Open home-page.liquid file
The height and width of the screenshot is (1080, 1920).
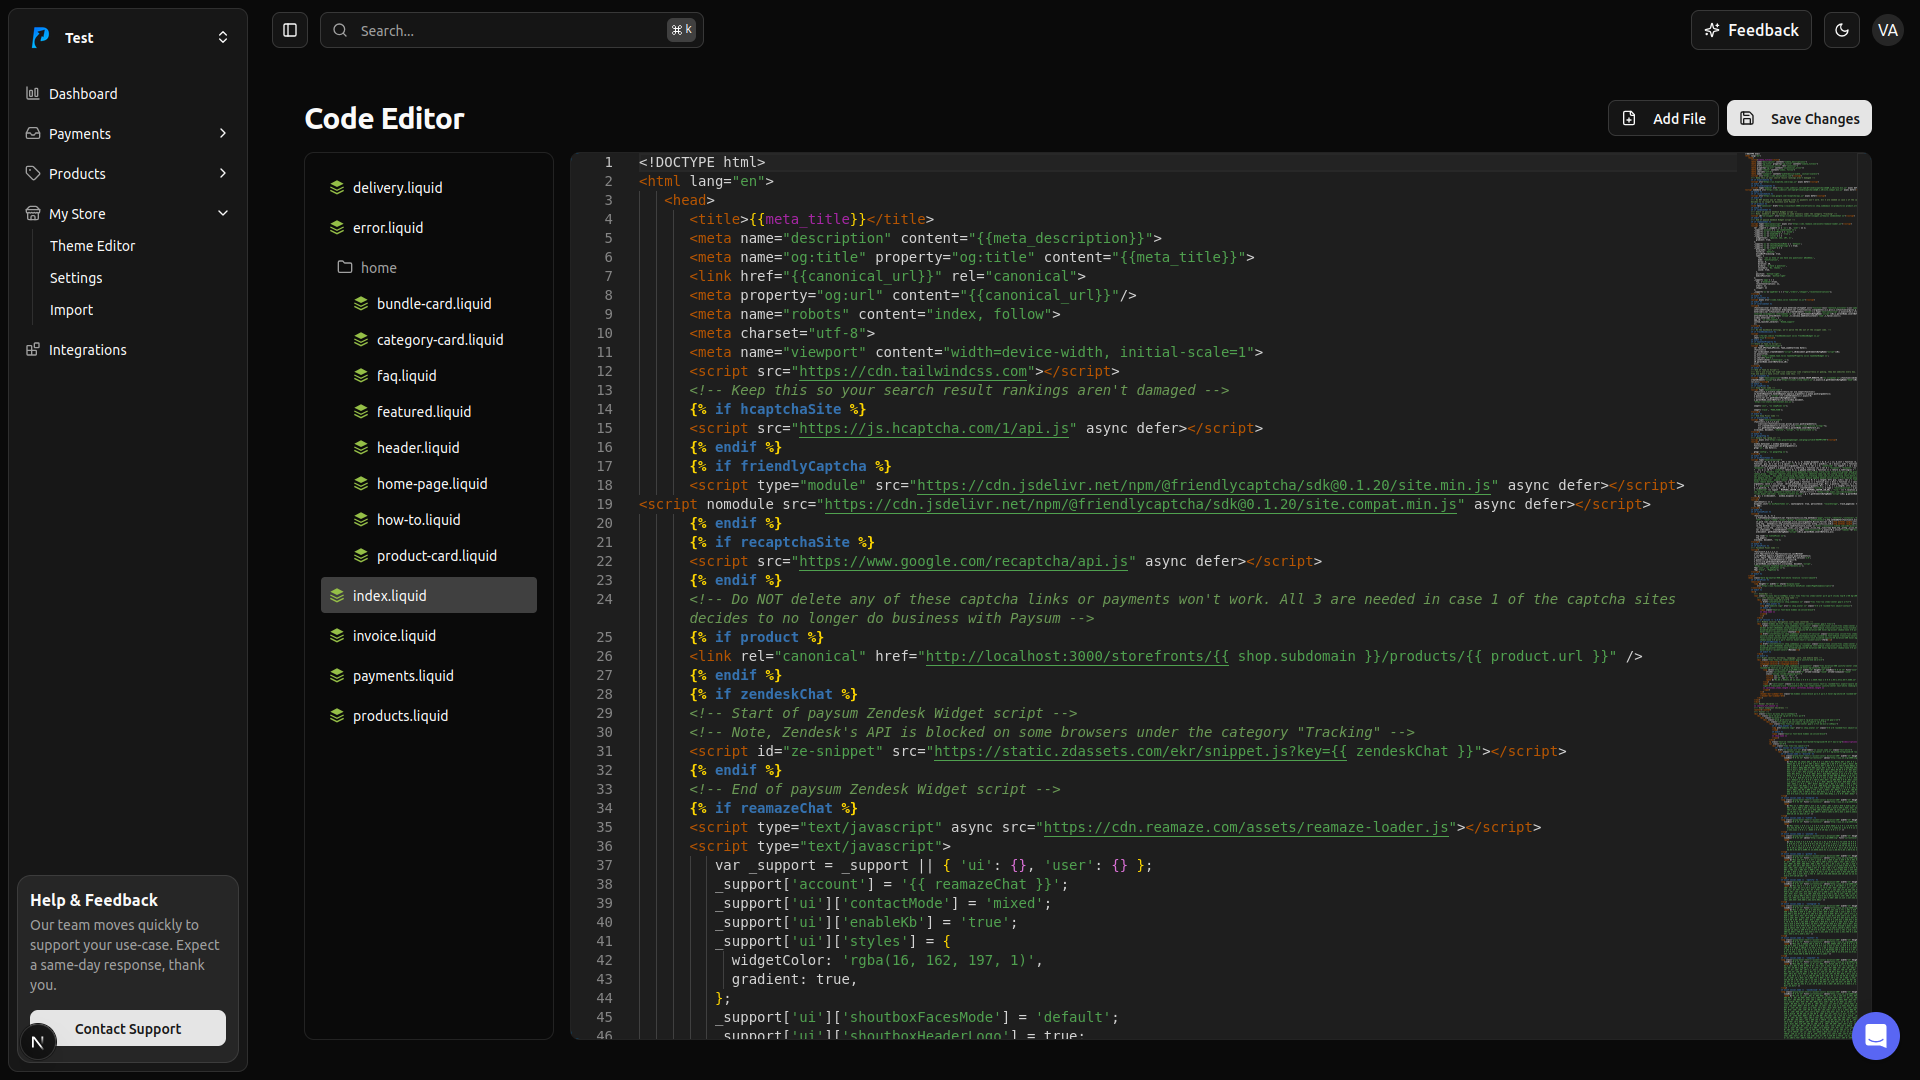(441, 483)
